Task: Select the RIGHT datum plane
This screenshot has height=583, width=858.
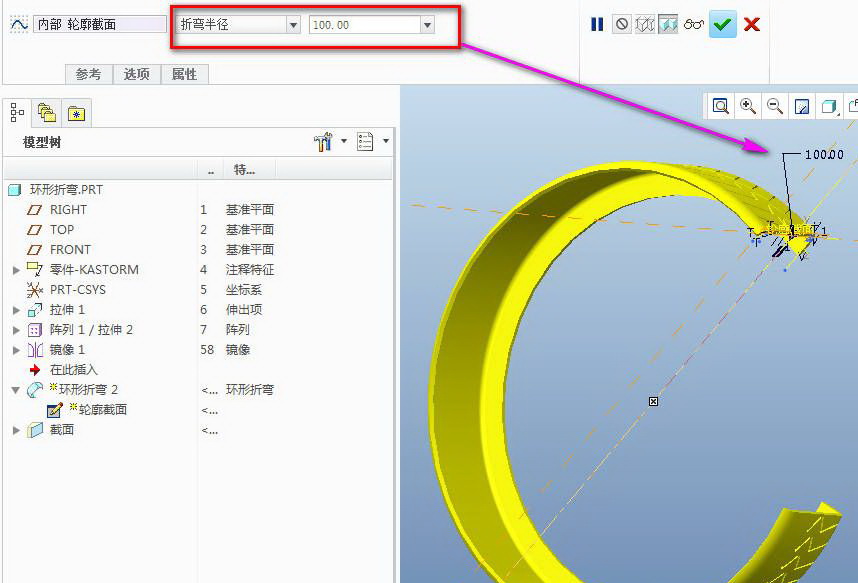Action: tap(68, 210)
